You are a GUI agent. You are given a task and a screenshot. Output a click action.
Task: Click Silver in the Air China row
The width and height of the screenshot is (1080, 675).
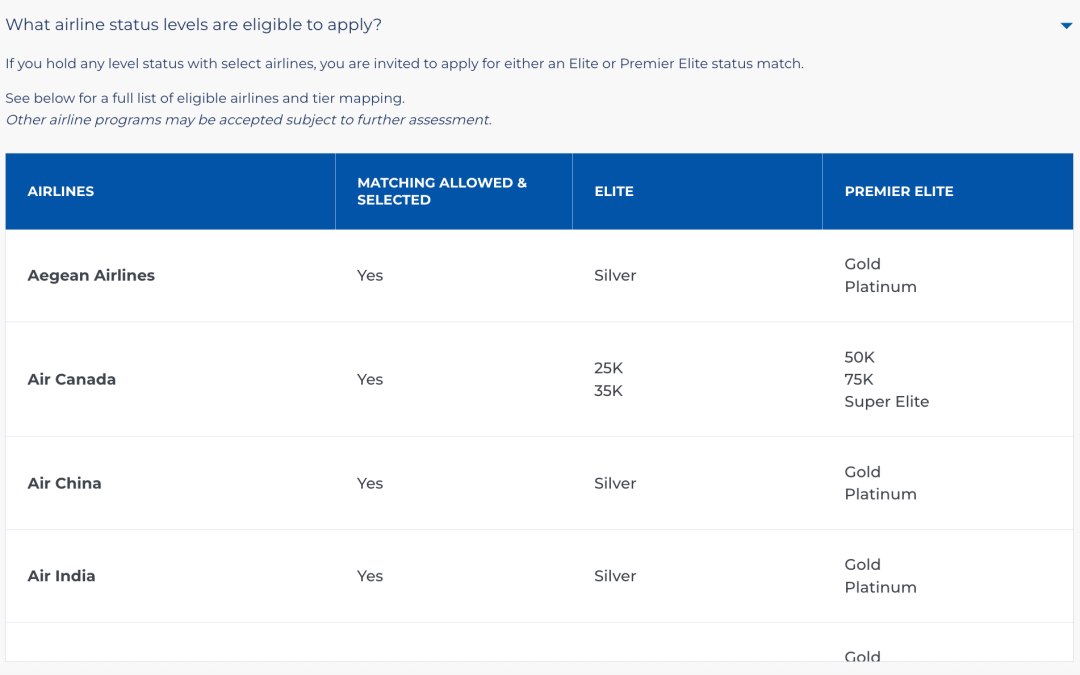[x=615, y=484]
